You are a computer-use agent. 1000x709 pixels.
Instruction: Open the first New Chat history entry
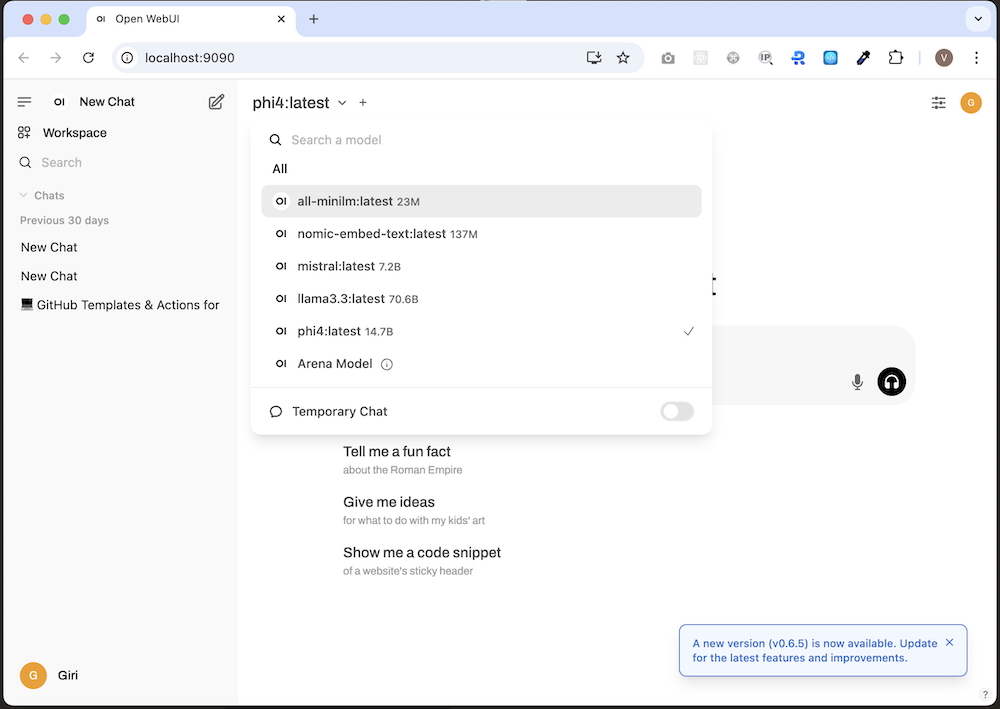121,247
